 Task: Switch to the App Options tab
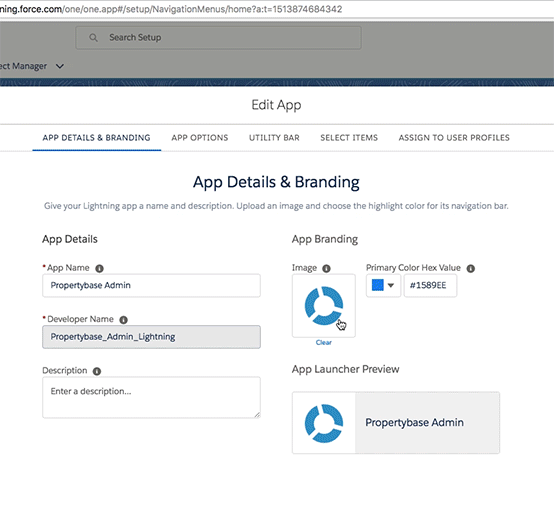pos(200,138)
